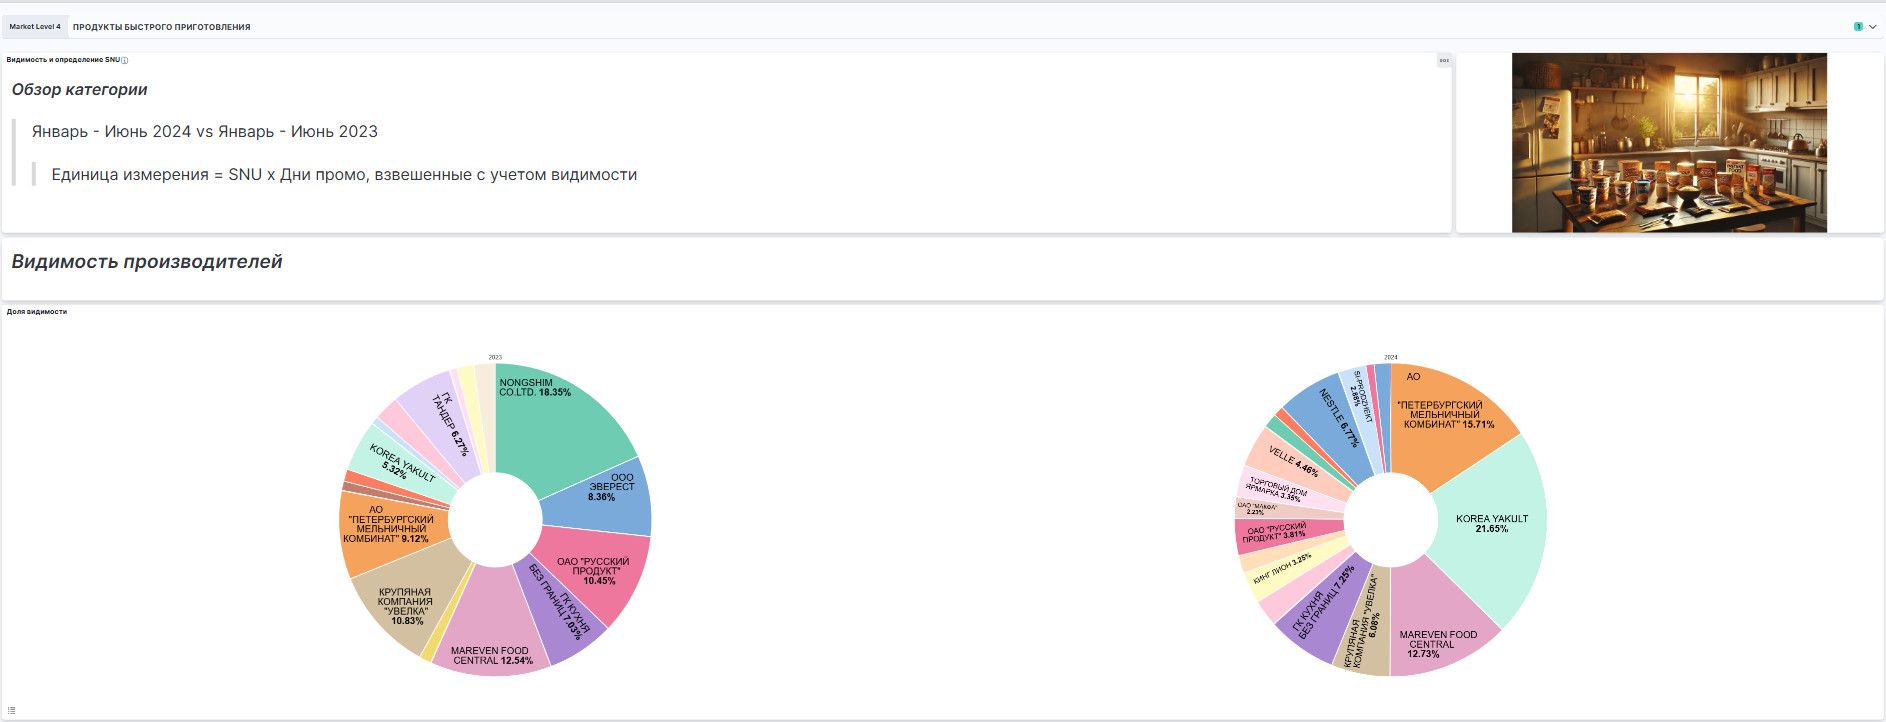Click the ПРОДУКТЫ БЫСТРОГО ПРИГОТОВЛЕНИЯ filter value
This screenshot has height=722, width=1886.
click(x=162, y=27)
